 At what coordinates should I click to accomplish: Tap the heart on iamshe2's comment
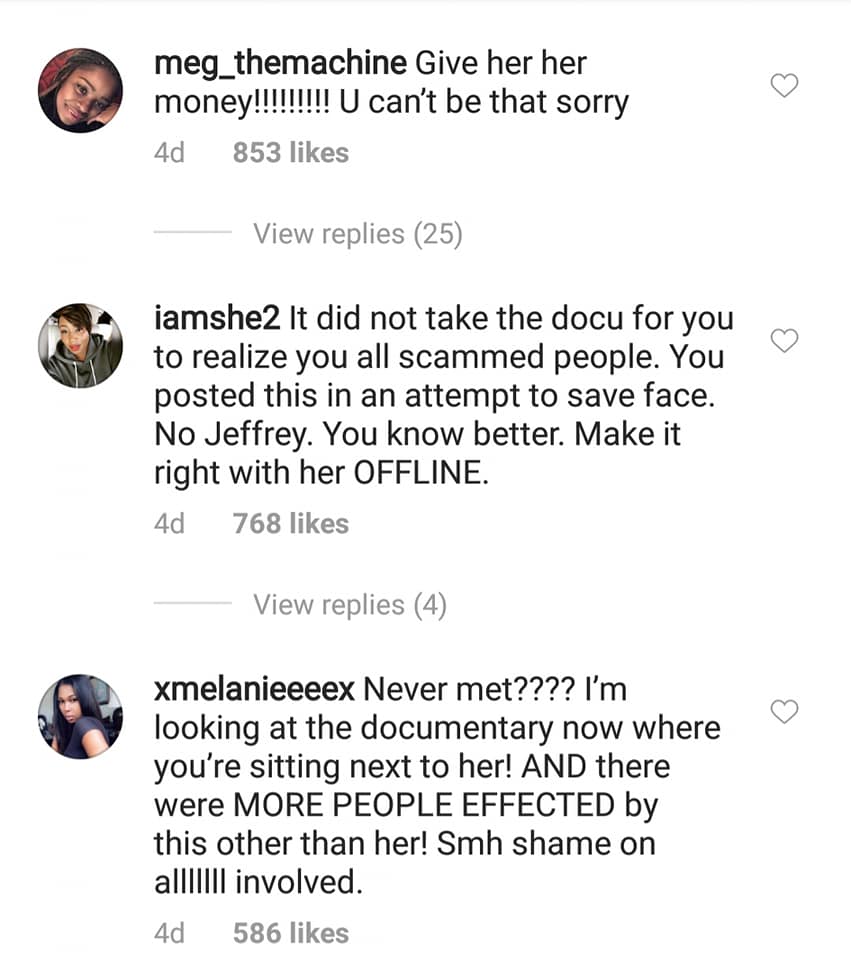point(786,341)
